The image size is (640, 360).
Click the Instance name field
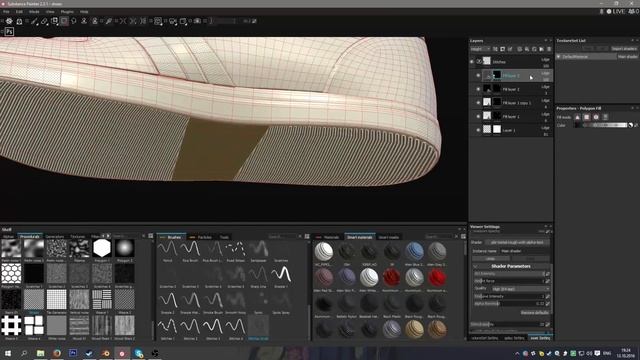pyautogui.click(x=524, y=251)
